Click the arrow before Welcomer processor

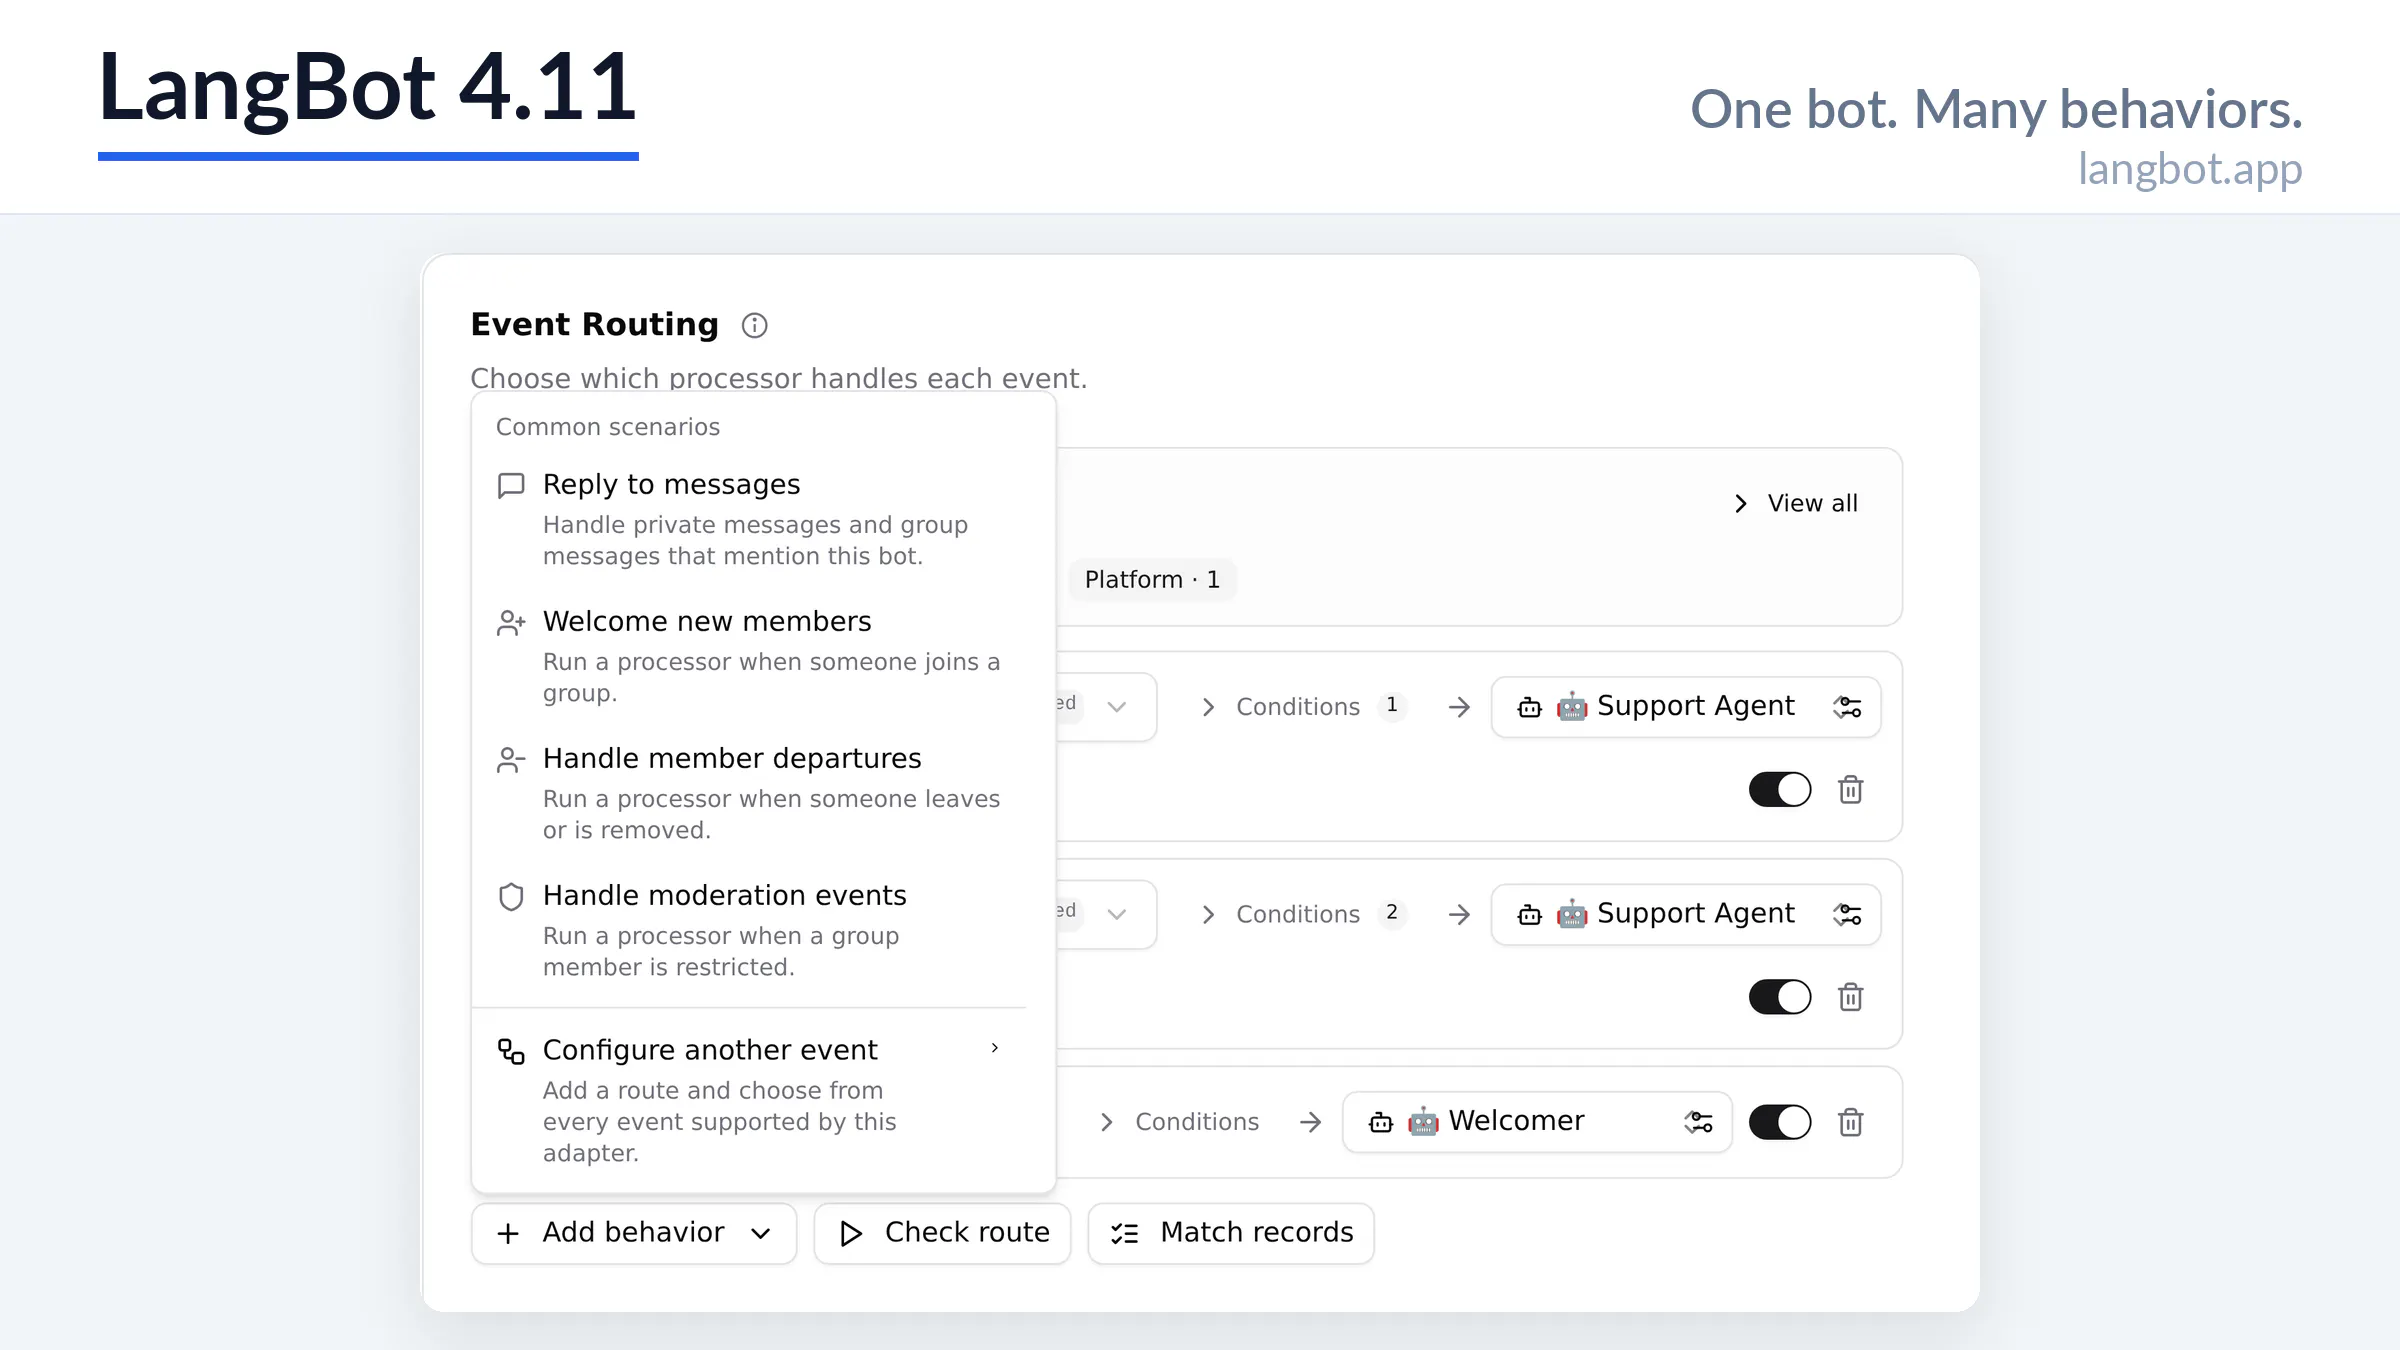(x=1310, y=1122)
